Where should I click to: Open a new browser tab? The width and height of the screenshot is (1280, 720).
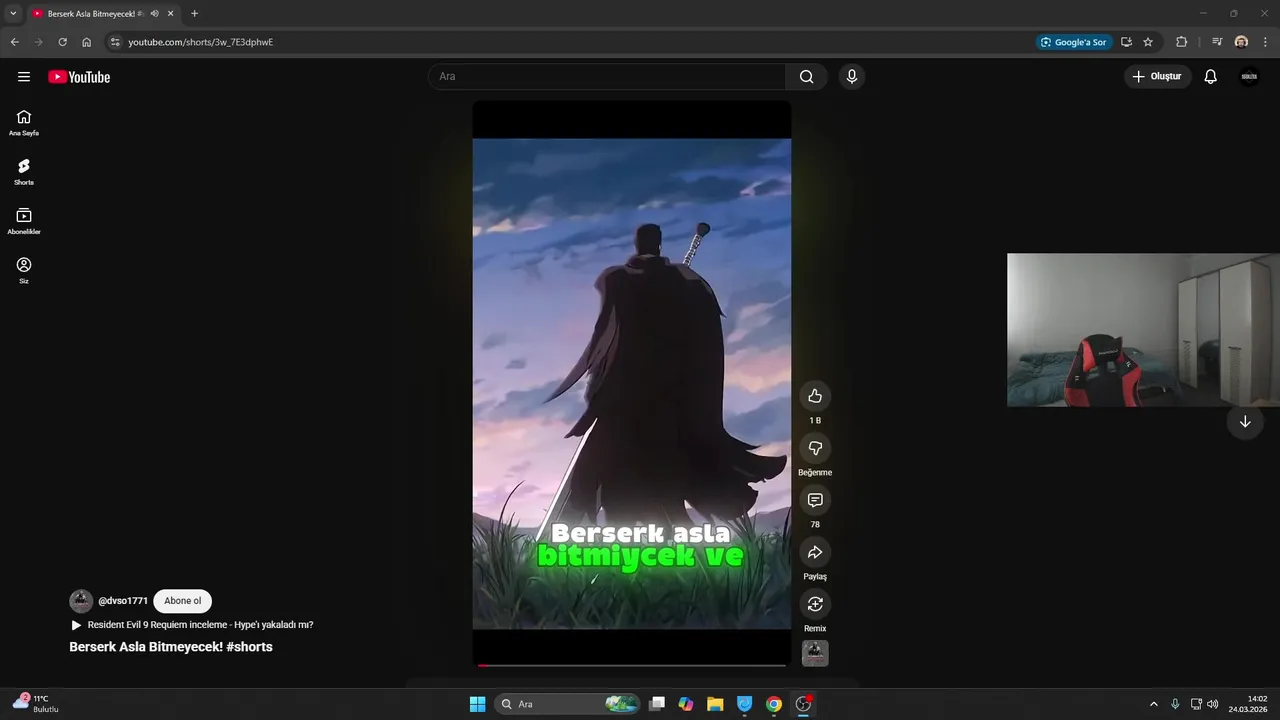coord(194,14)
